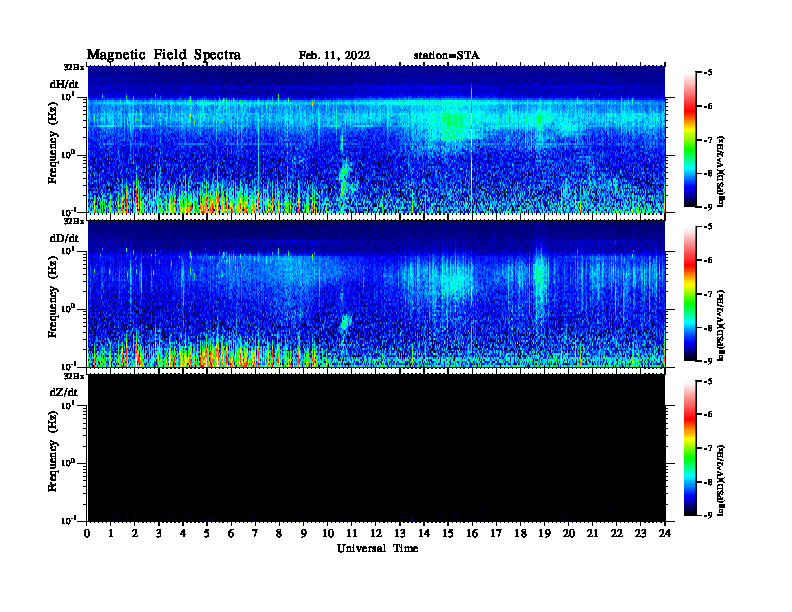792x612 pixels.
Task: Click hour tick label "7" on time axis
Action: click(x=255, y=534)
